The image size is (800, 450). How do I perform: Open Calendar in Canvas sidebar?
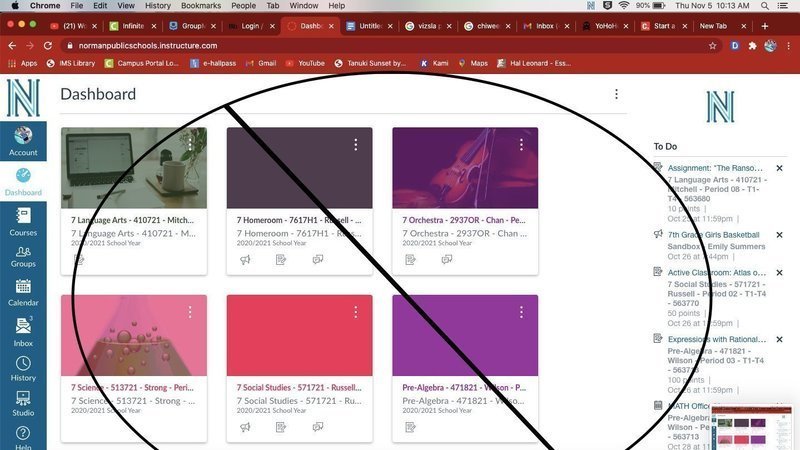23,292
